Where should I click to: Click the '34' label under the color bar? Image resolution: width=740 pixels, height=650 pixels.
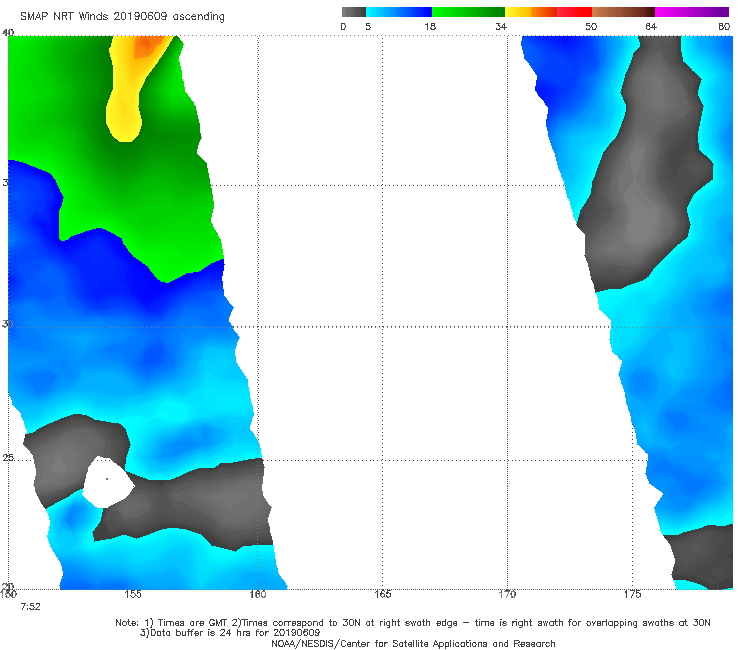(501, 26)
